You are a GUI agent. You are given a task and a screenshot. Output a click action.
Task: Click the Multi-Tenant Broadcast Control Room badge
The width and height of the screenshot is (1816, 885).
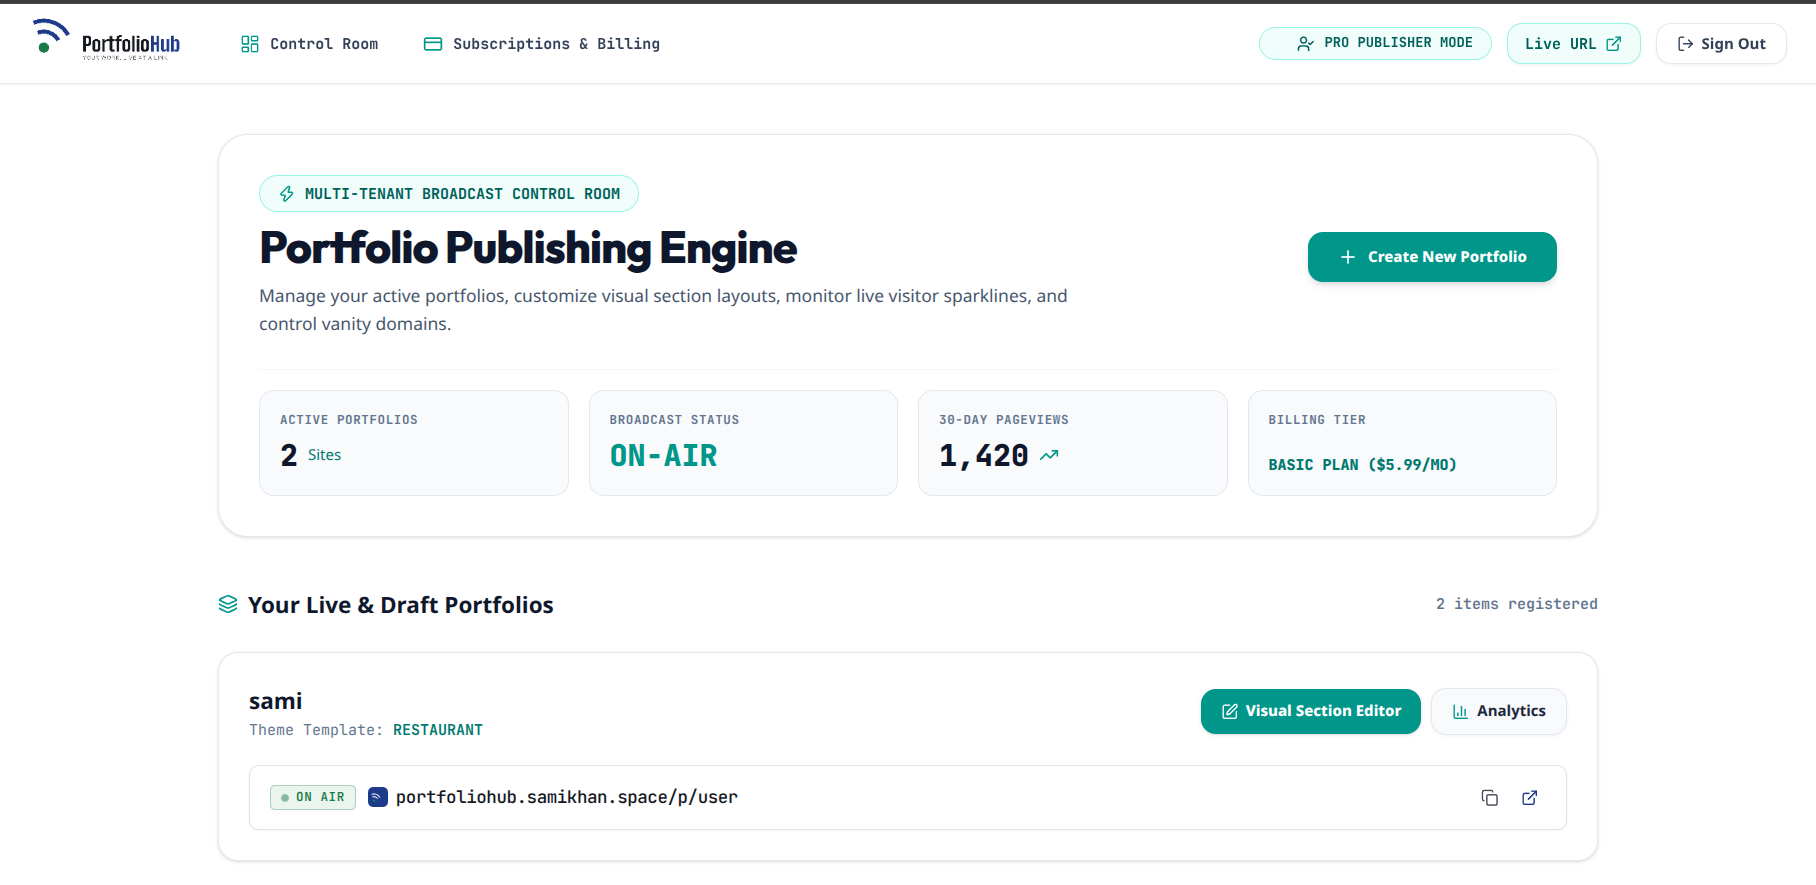pyautogui.click(x=449, y=194)
